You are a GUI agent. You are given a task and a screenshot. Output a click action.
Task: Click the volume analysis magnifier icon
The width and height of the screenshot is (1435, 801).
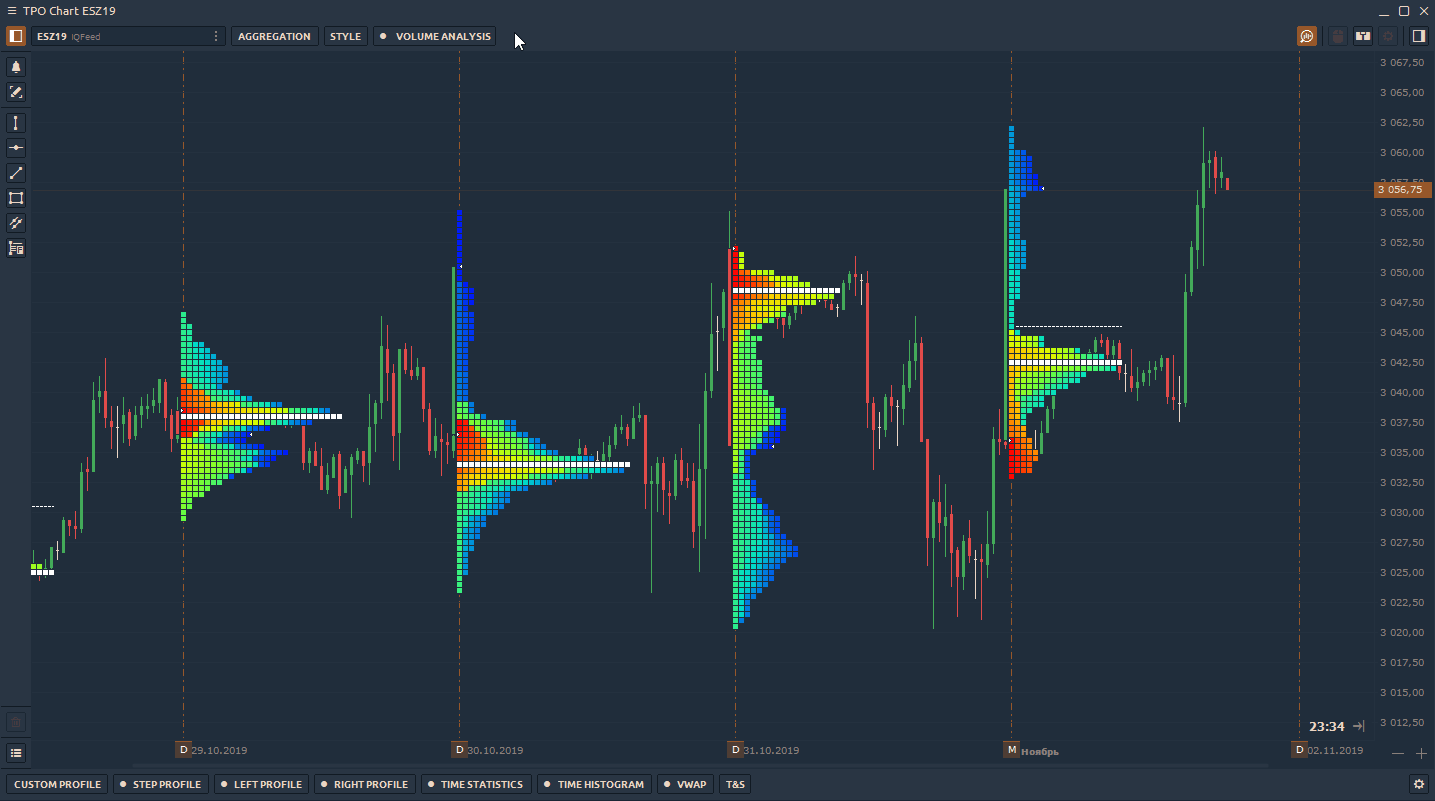(1307, 36)
